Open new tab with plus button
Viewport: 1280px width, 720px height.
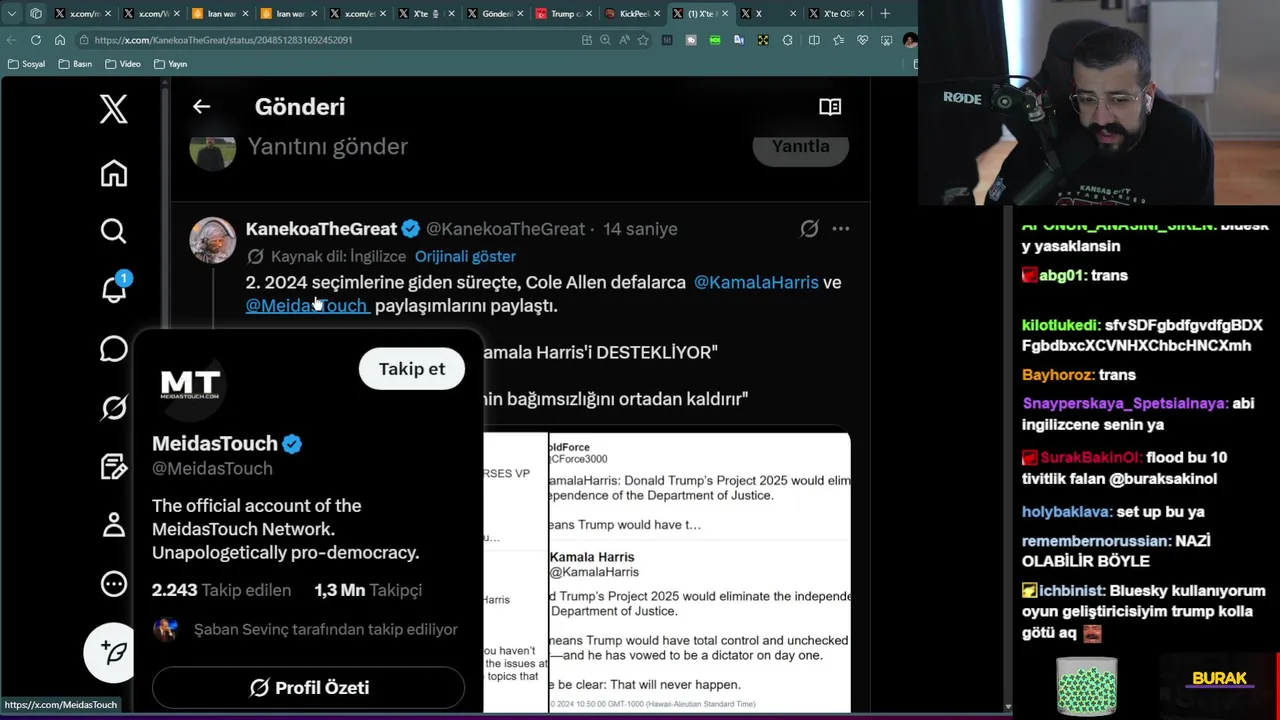885,14
